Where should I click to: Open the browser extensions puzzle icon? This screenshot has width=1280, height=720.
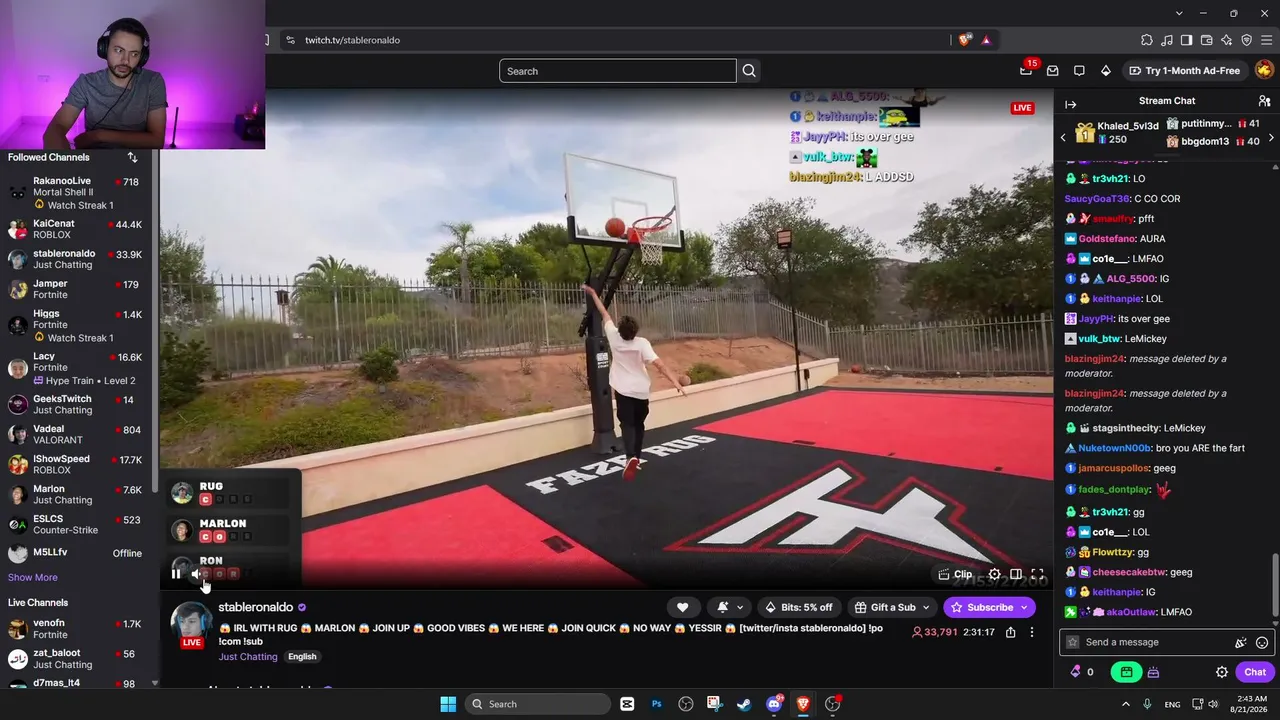1147,40
